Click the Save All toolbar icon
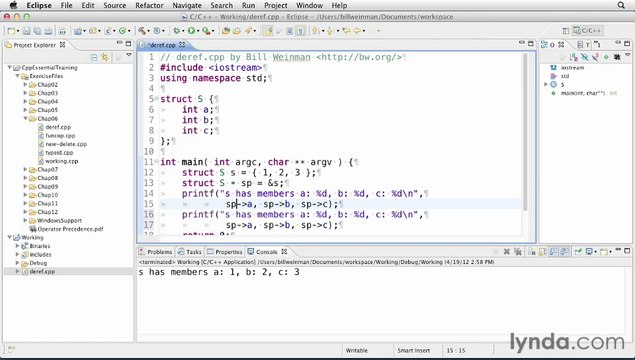The height and width of the screenshot is (360, 635). pos(37,31)
